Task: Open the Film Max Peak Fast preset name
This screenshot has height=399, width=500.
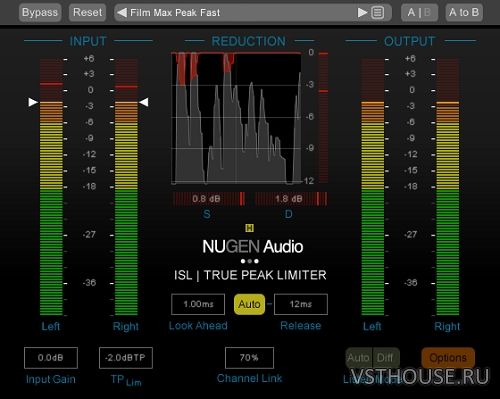Action: tap(175, 13)
